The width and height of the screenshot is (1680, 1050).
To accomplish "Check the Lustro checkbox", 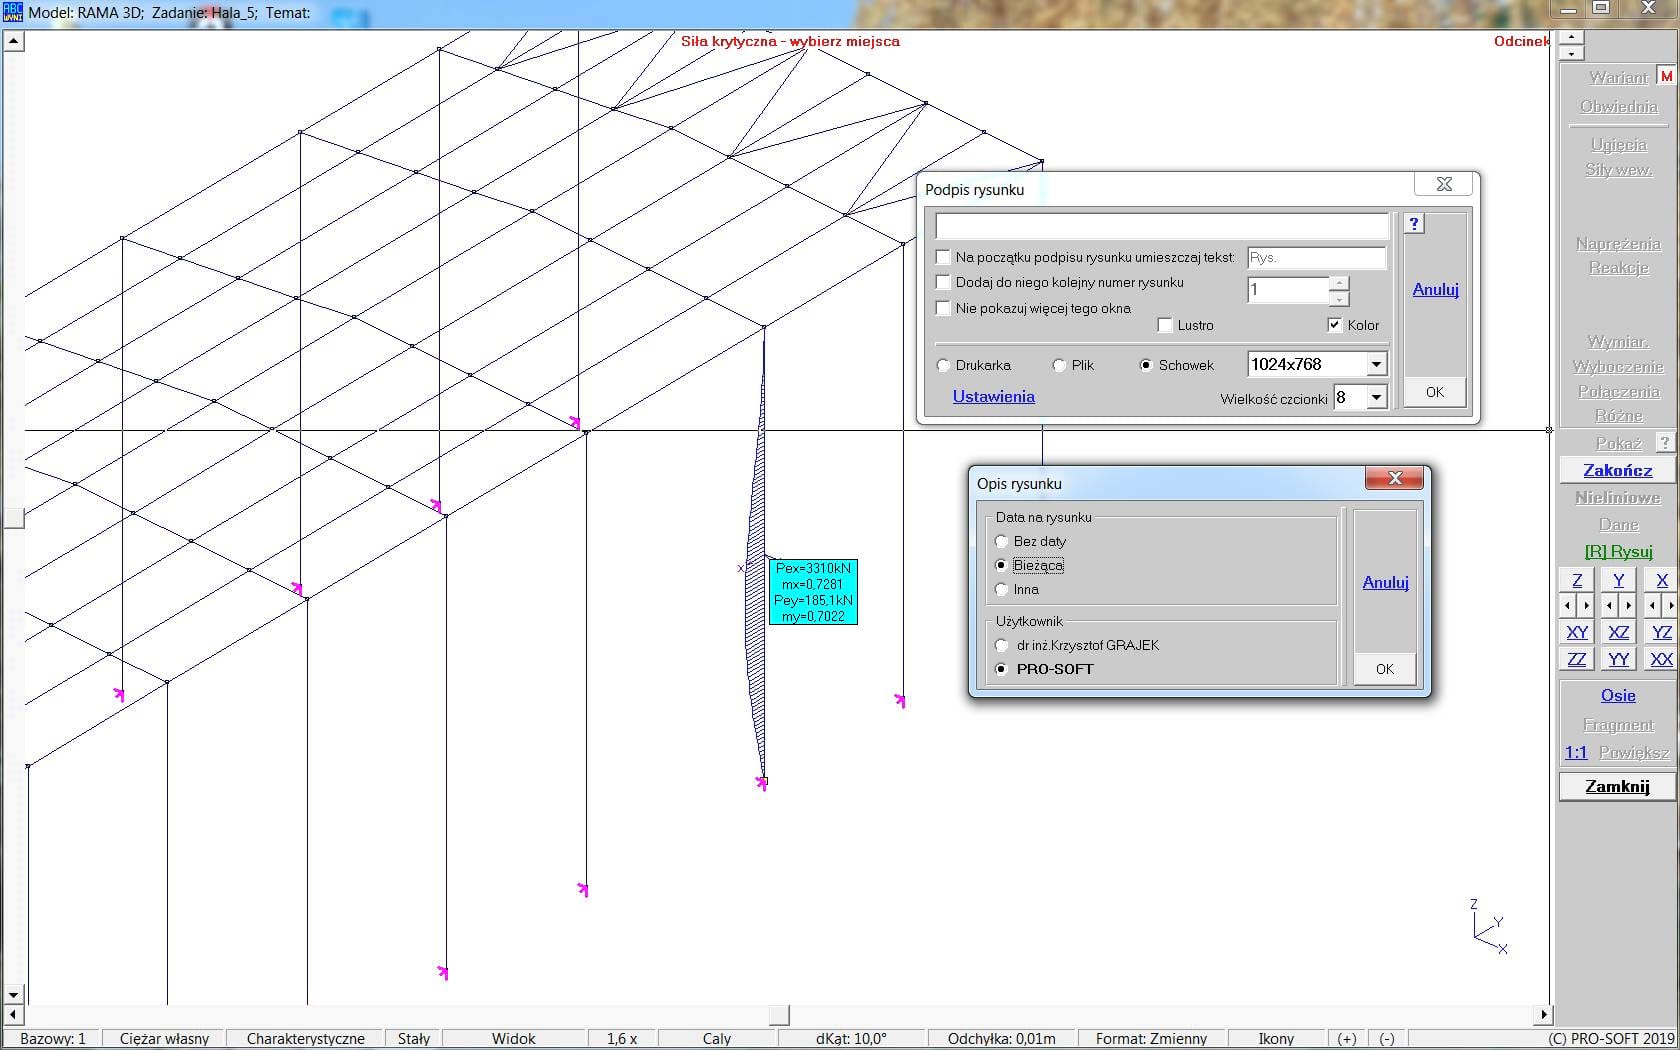I will (1165, 325).
